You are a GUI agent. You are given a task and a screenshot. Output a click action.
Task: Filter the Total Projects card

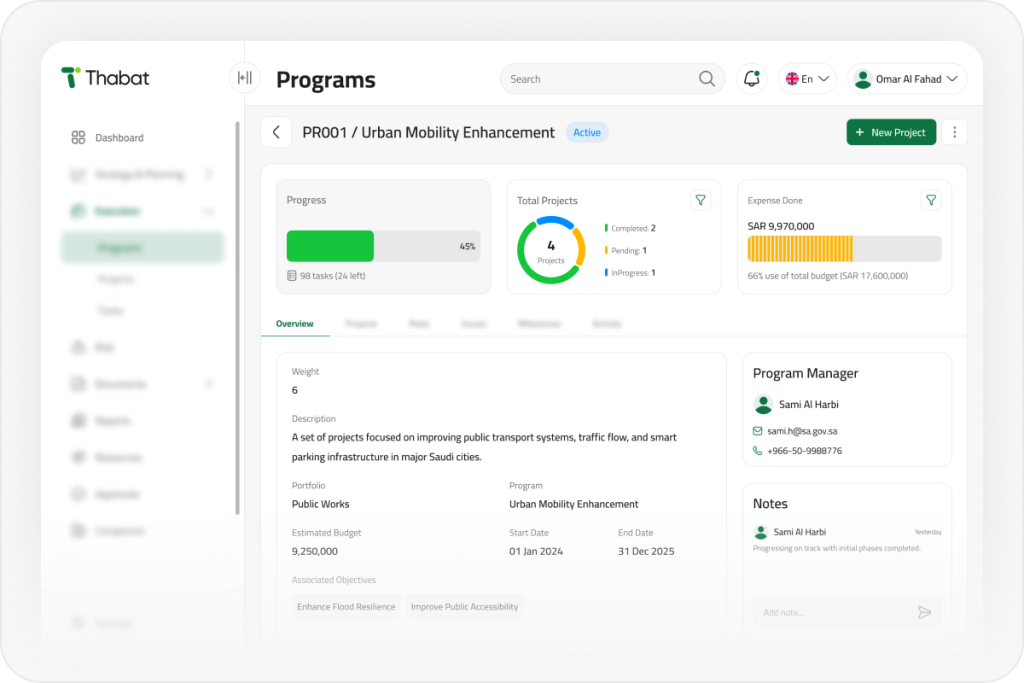point(701,200)
